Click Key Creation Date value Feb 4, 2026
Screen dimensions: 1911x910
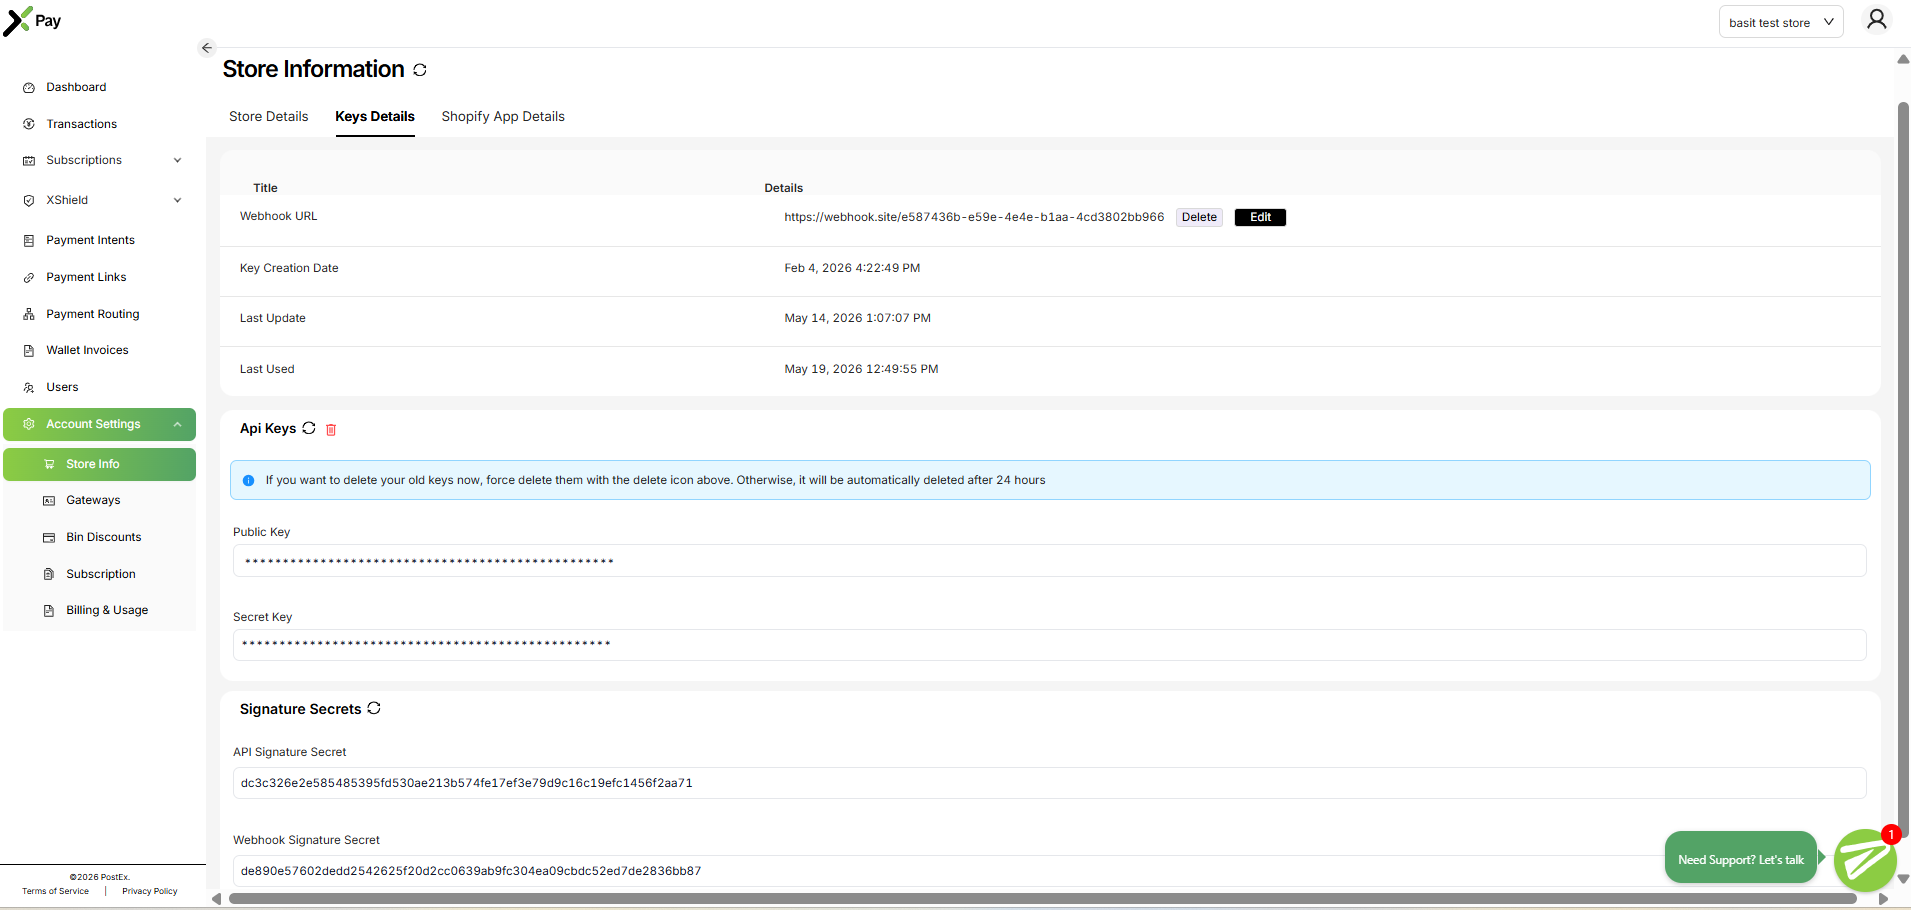(x=852, y=268)
